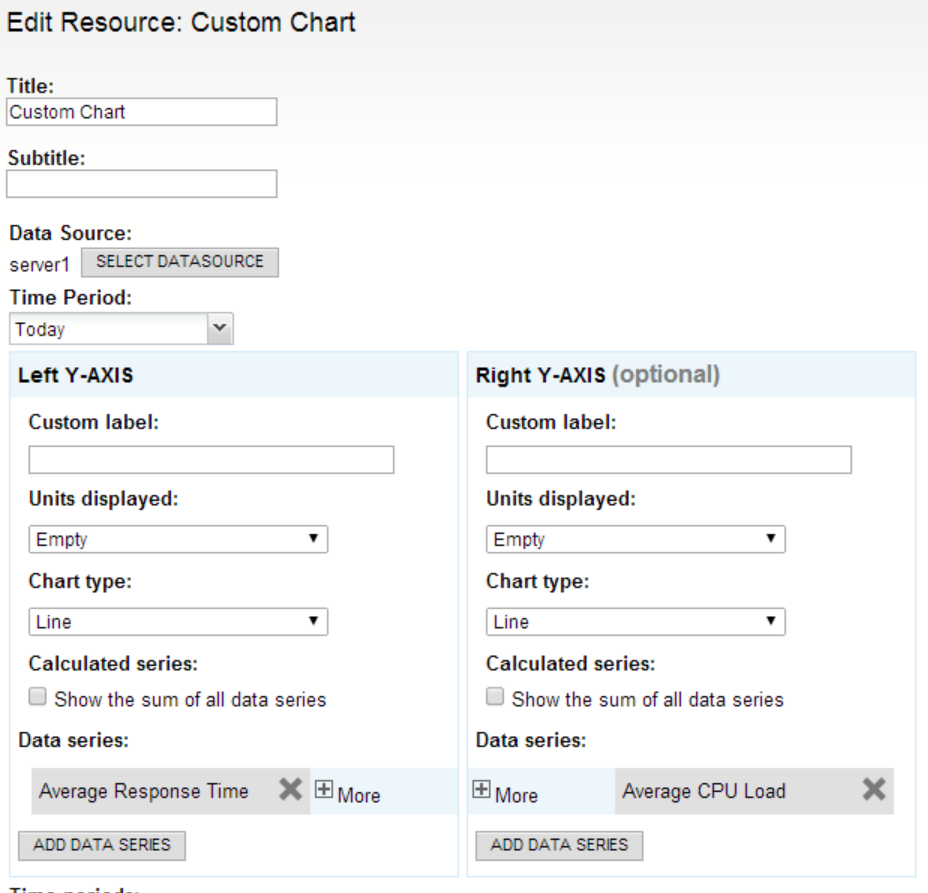
Task: Open Left Y-axis Chart type dropdown
Action: (x=178, y=622)
